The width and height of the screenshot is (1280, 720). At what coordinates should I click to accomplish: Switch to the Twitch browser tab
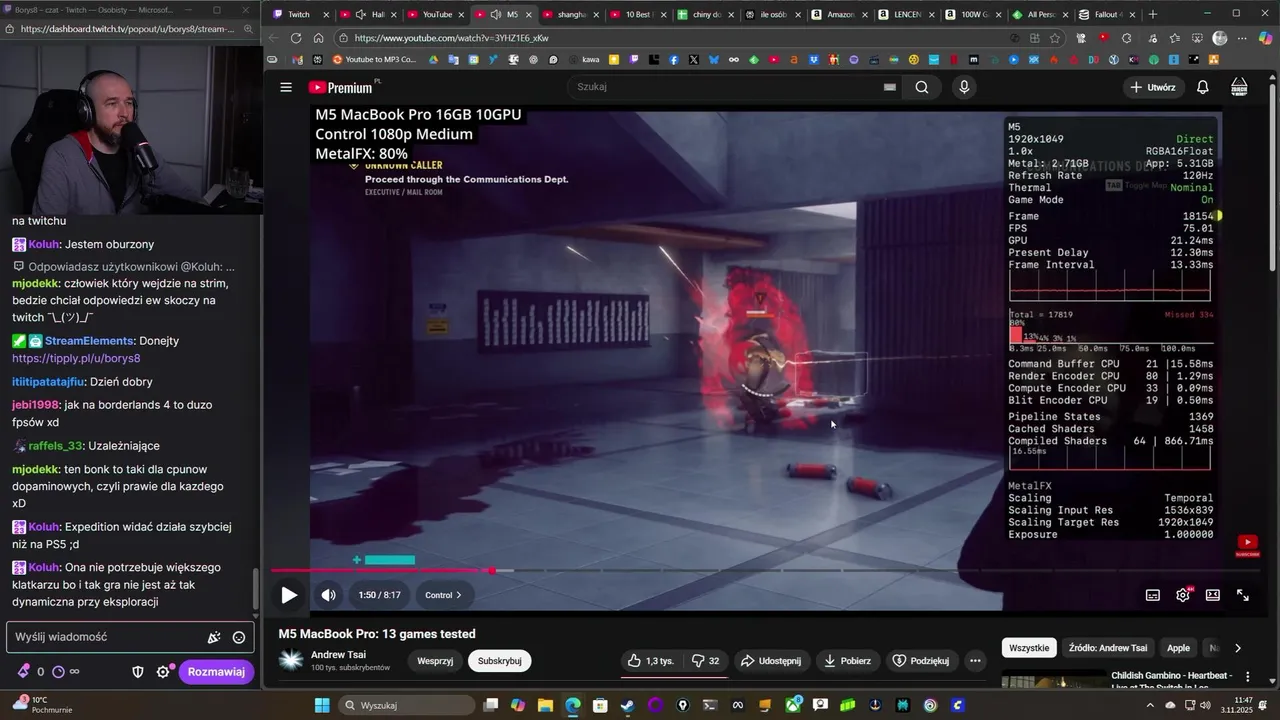tap(298, 14)
